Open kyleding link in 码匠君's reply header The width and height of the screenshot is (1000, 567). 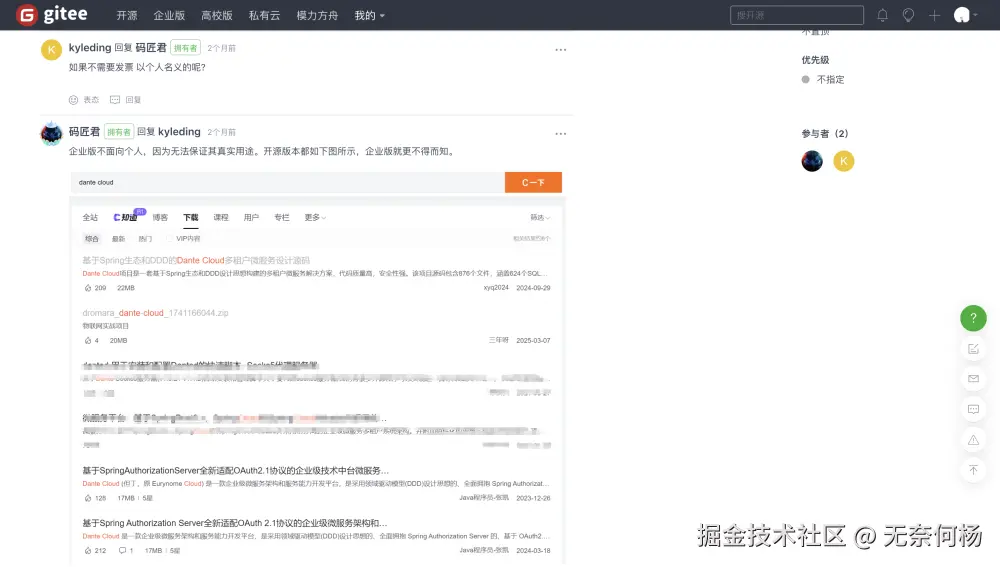pos(179,132)
